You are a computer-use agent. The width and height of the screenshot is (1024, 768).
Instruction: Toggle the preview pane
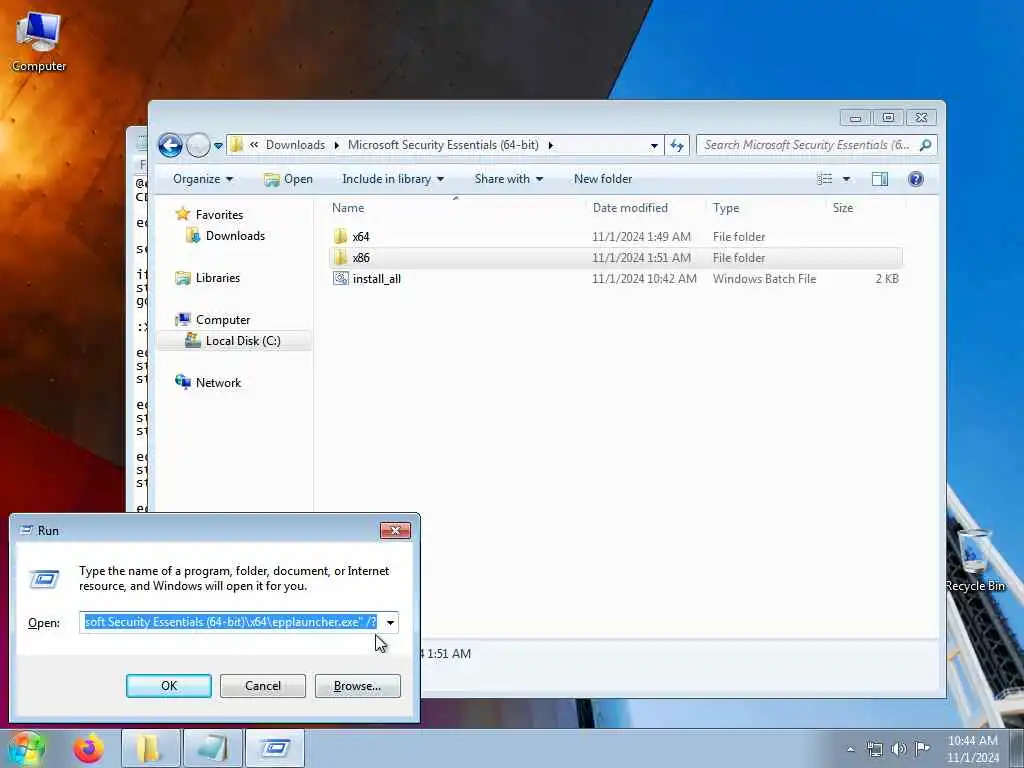[x=880, y=179]
